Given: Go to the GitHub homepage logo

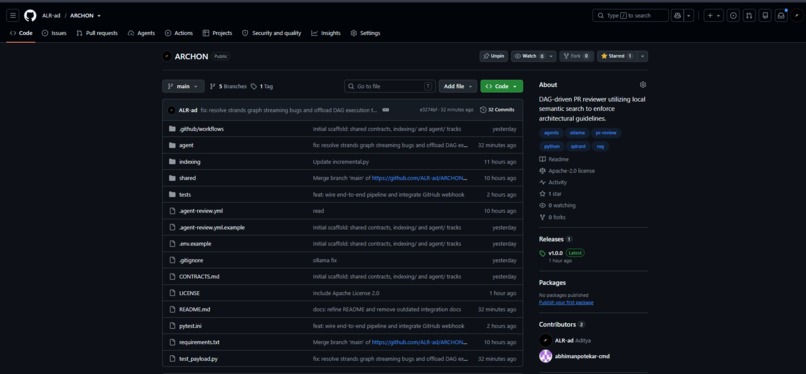Looking at the screenshot, I should pyautogui.click(x=30, y=15).
